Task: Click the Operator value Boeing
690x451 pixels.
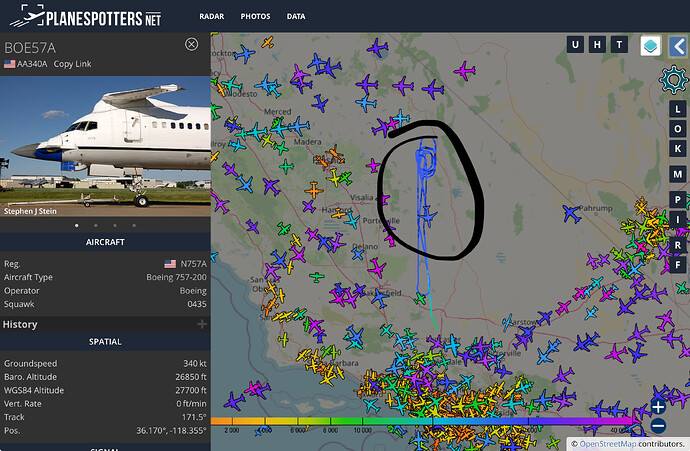Action: [x=193, y=291]
